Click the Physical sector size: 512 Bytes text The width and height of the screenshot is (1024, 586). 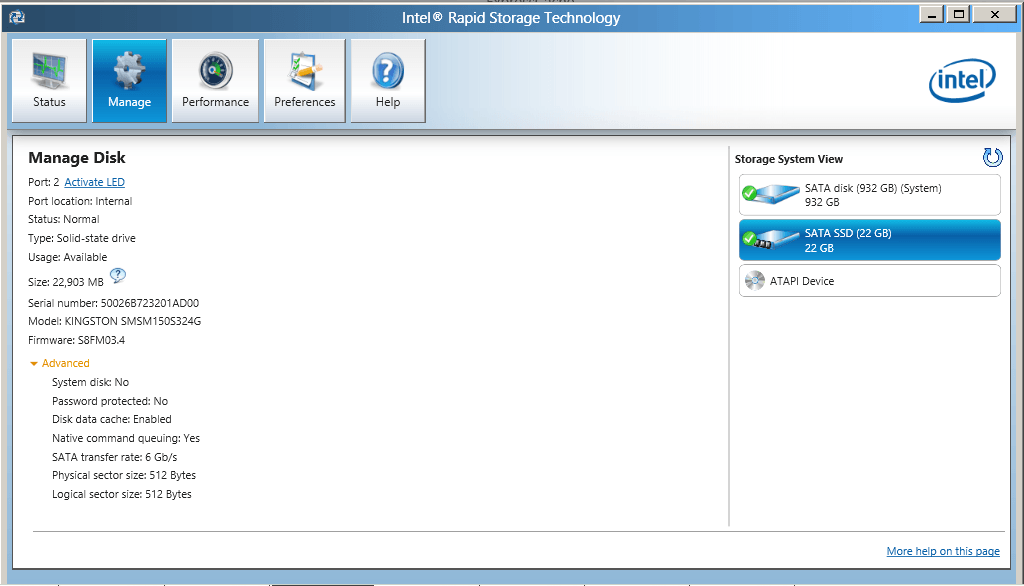pos(124,476)
